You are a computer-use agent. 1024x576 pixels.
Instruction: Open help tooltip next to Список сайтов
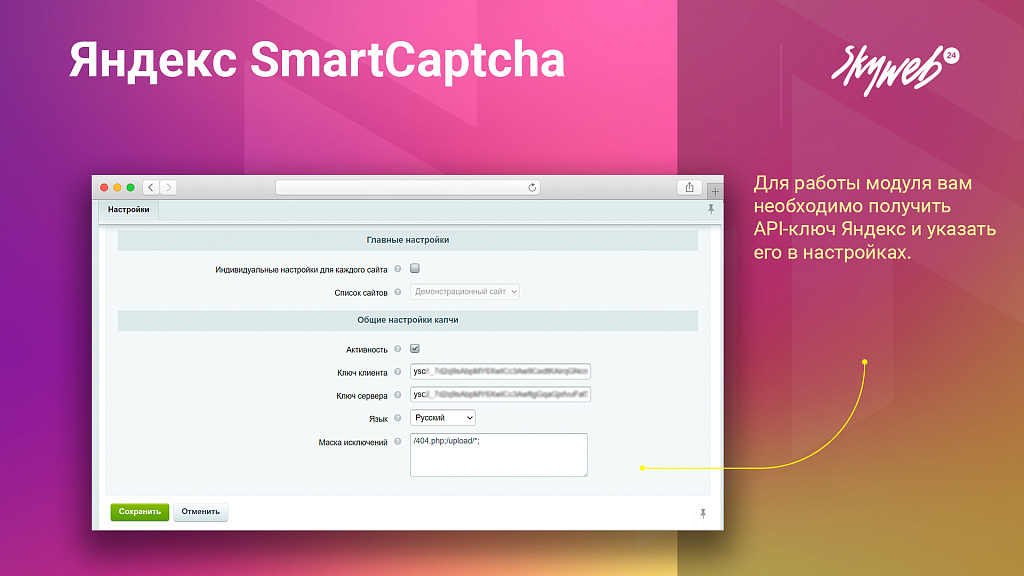pos(397,290)
